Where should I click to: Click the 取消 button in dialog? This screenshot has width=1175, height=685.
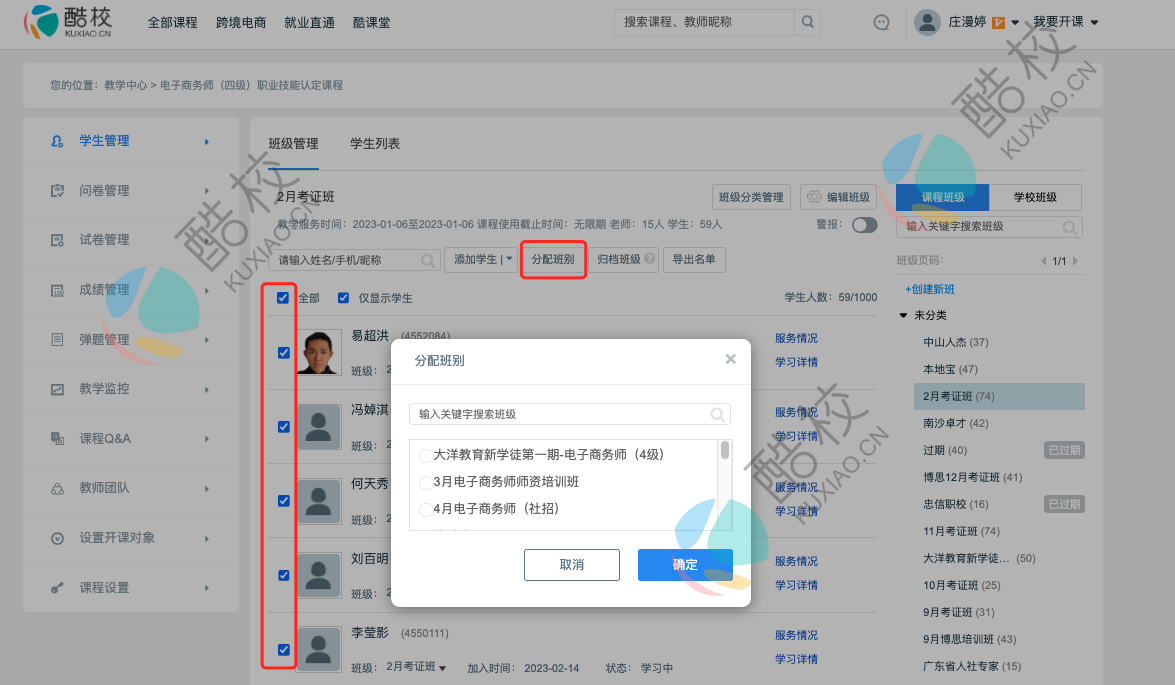572,564
